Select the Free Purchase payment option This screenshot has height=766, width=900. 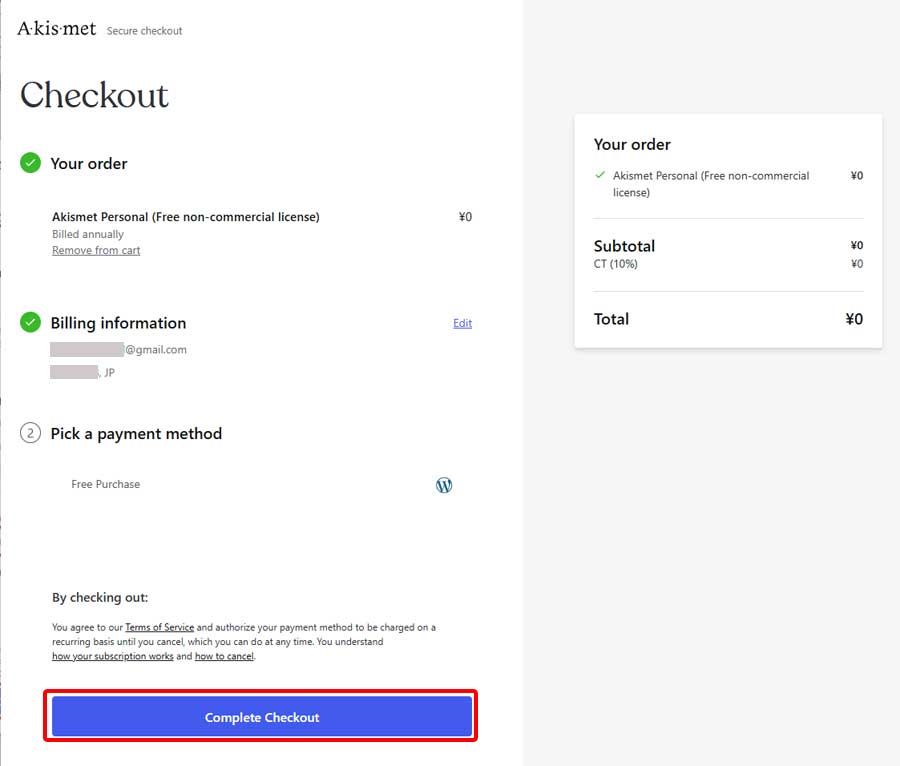(106, 484)
